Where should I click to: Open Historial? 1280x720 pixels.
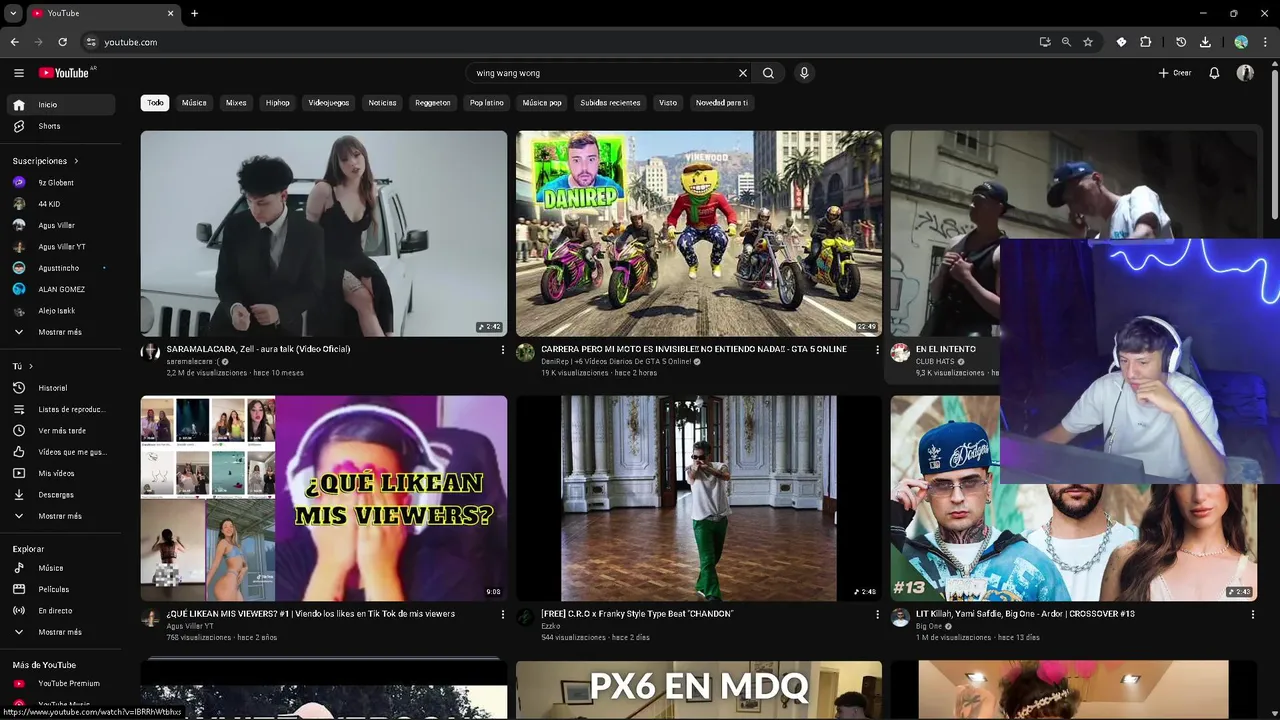(61, 388)
